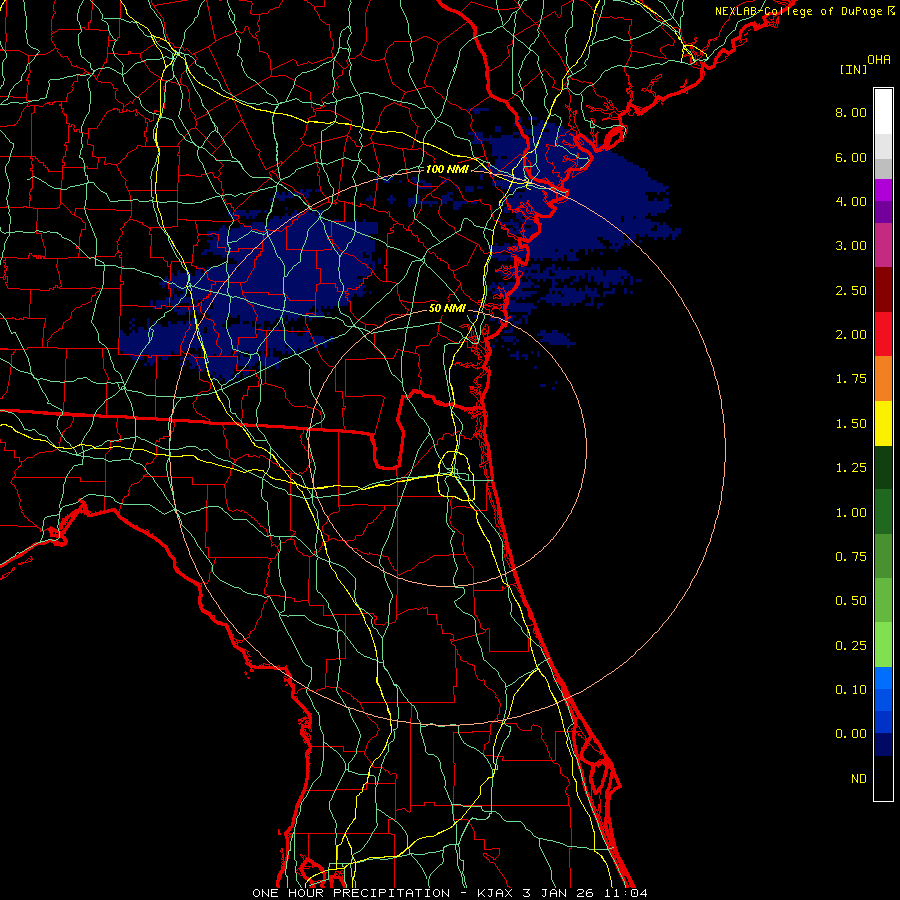This screenshot has width=900, height=900.
Task: Click the 1.50 legend value
Action: (851, 424)
